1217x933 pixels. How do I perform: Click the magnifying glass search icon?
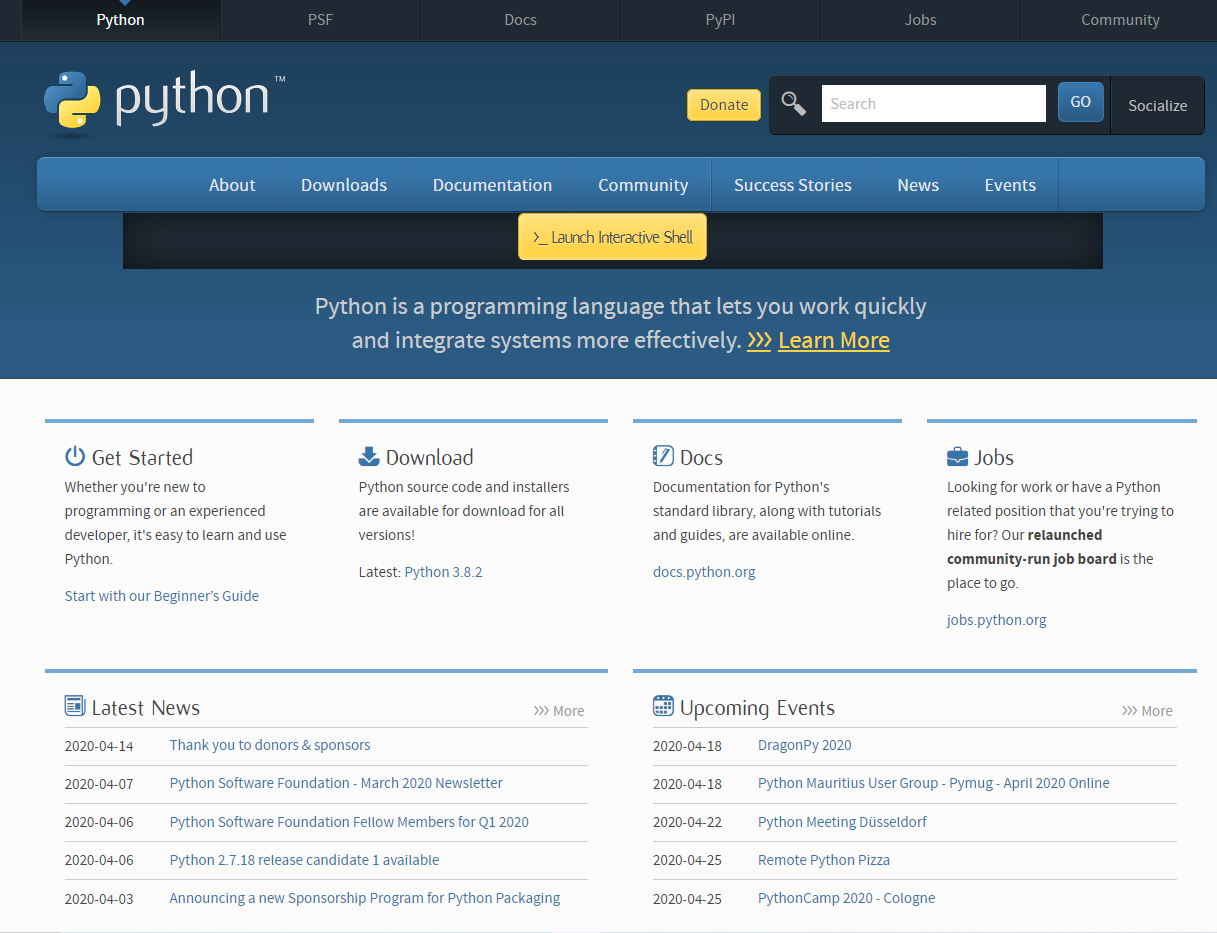794,103
